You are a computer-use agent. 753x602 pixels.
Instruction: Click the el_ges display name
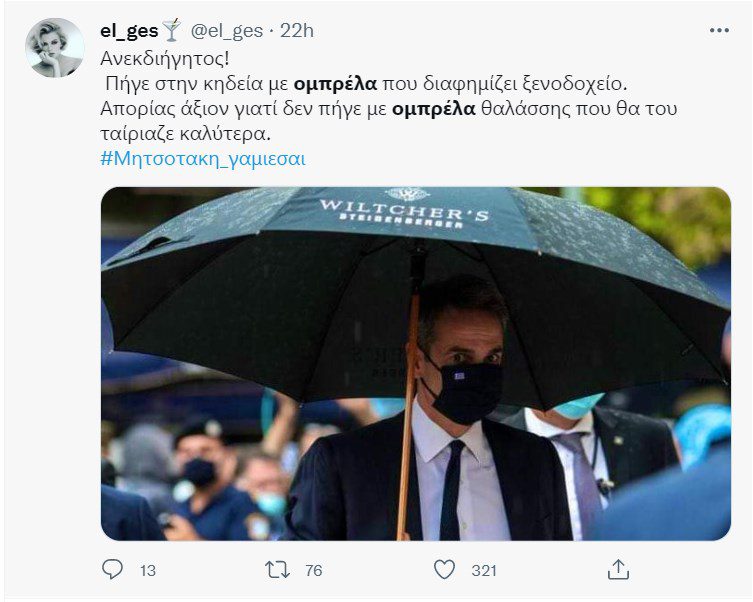pyautogui.click(x=129, y=31)
